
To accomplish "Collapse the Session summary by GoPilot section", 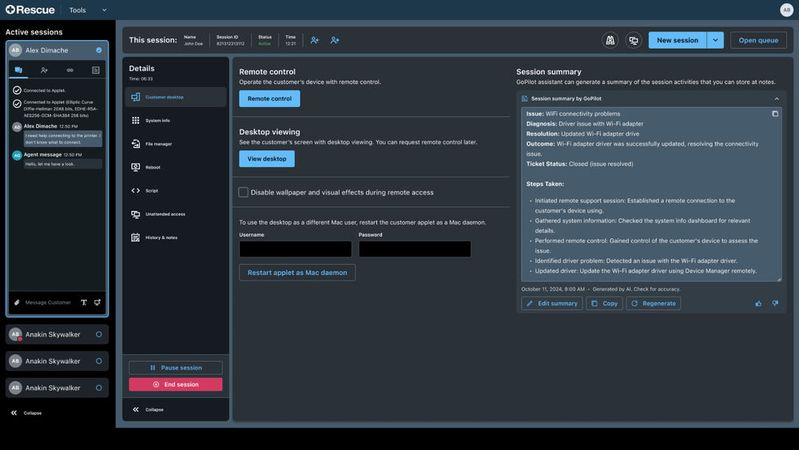I will click(x=777, y=99).
